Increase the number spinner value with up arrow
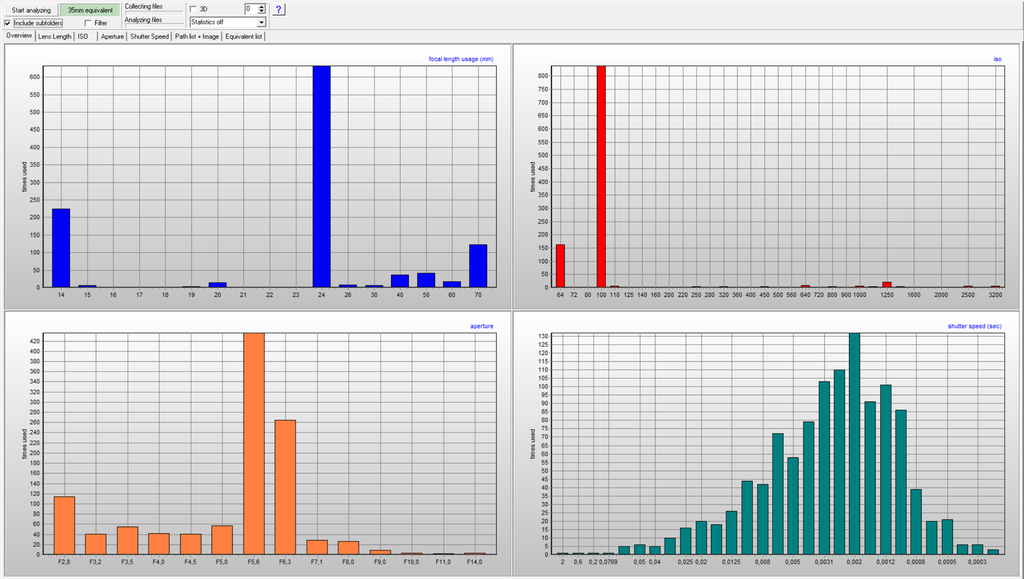This screenshot has width=1024, height=579. (x=262, y=7)
